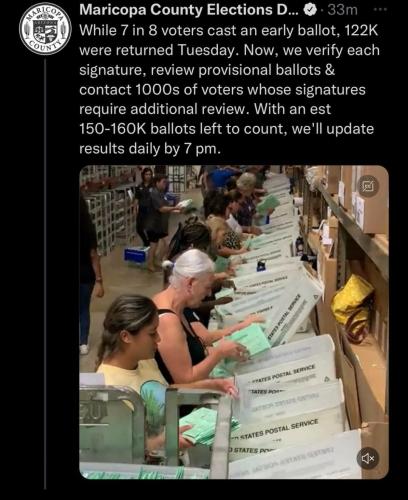This screenshot has width=408, height=500.
Task: Tap the sentence 'results daily by 7 pm'
Action: 150,148
